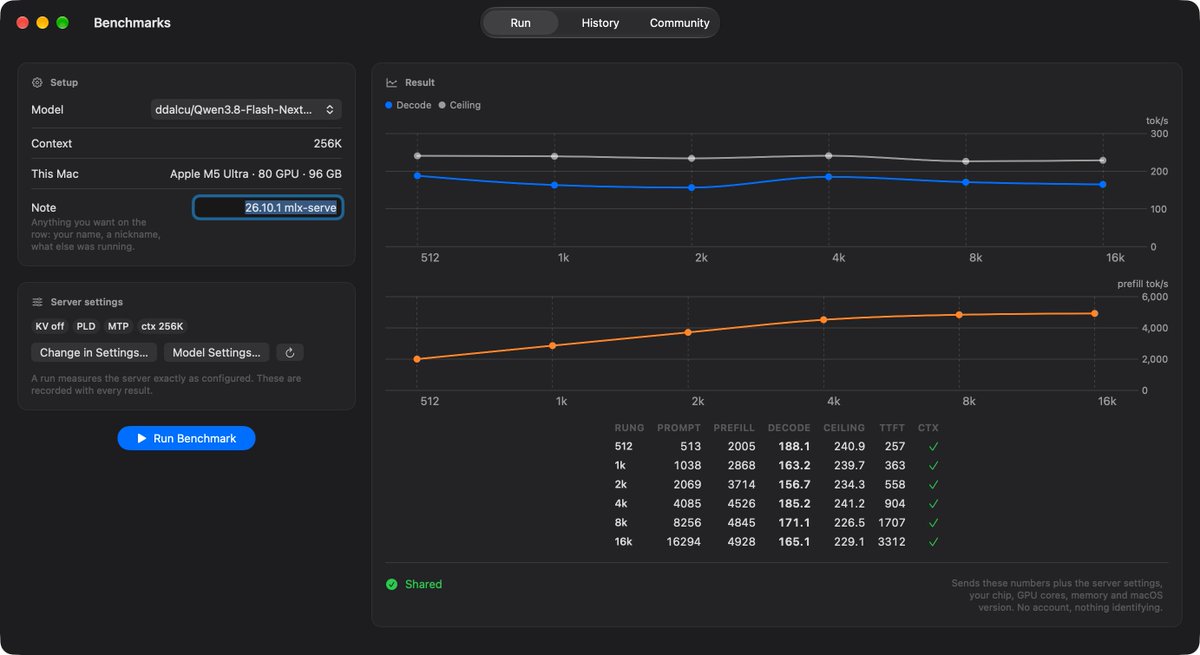This screenshot has height=655, width=1200.
Task: Click the orange prefill point at 16k
Action: 1095,314
